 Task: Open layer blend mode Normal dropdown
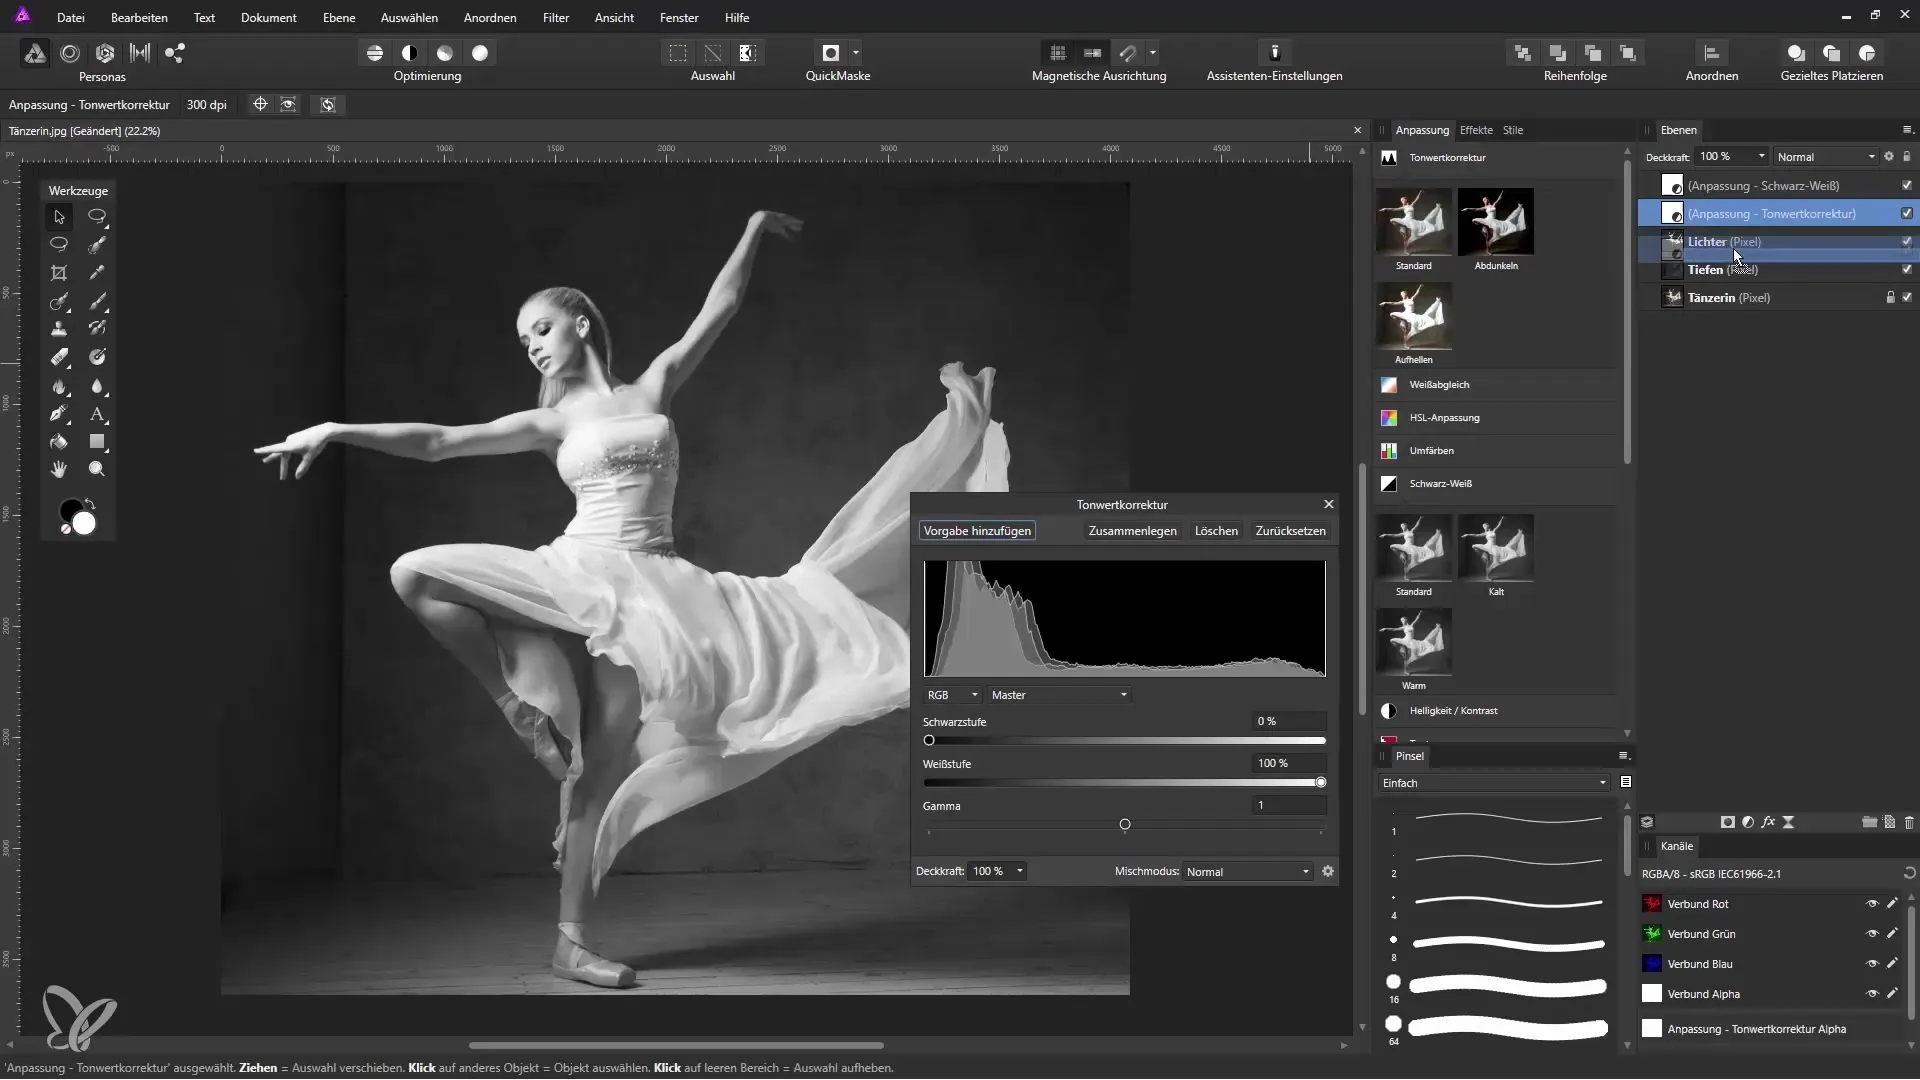coord(1825,157)
